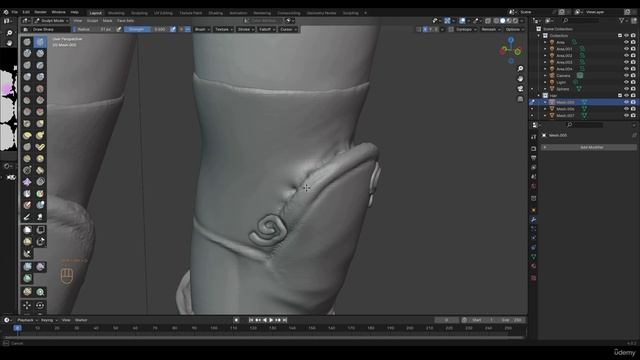Open the File menu
This screenshot has width=640, height=360.
point(15,12)
